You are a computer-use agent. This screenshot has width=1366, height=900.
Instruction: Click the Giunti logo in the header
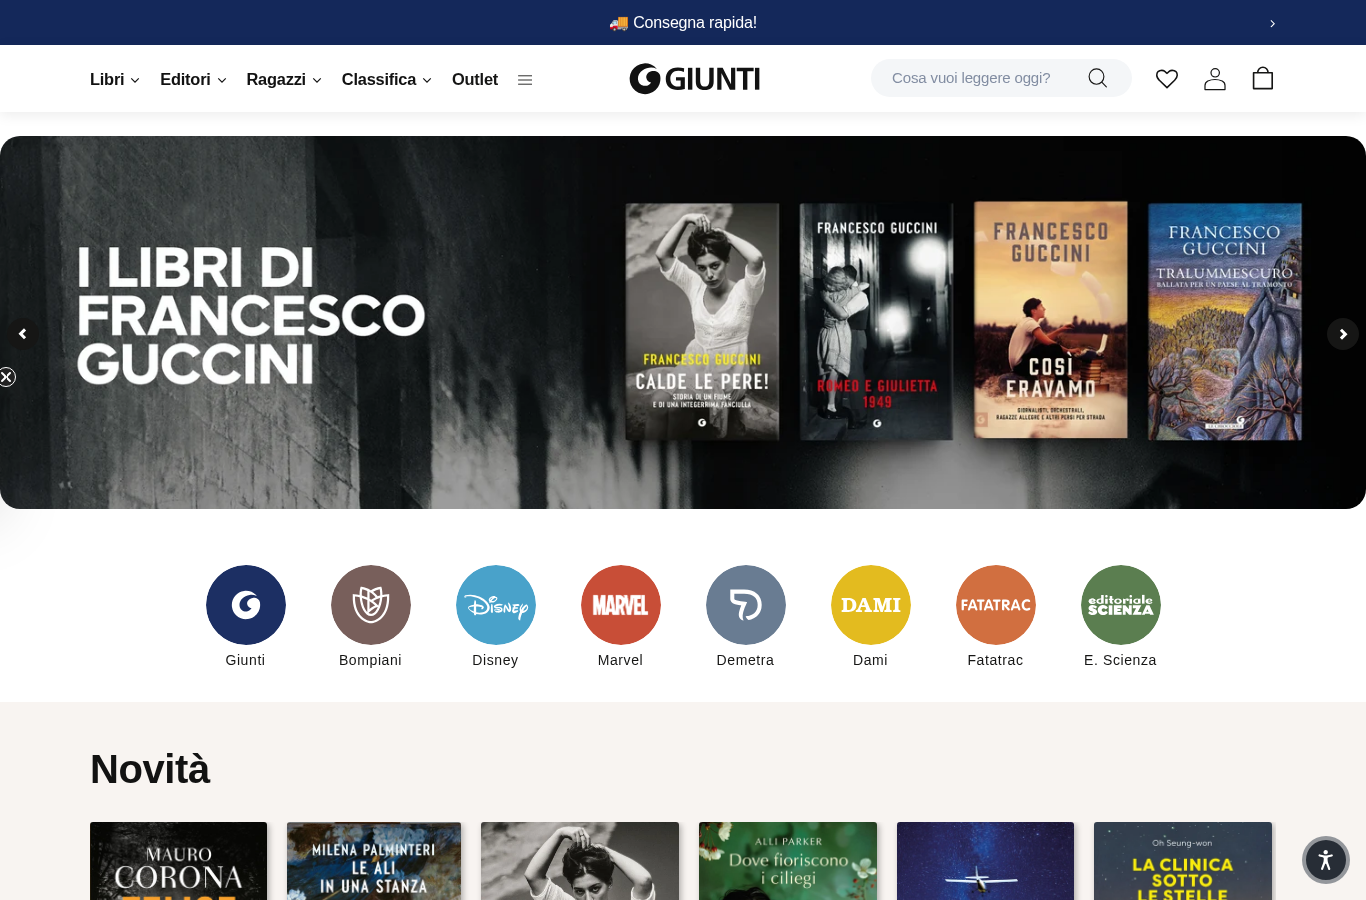click(695, 78)
